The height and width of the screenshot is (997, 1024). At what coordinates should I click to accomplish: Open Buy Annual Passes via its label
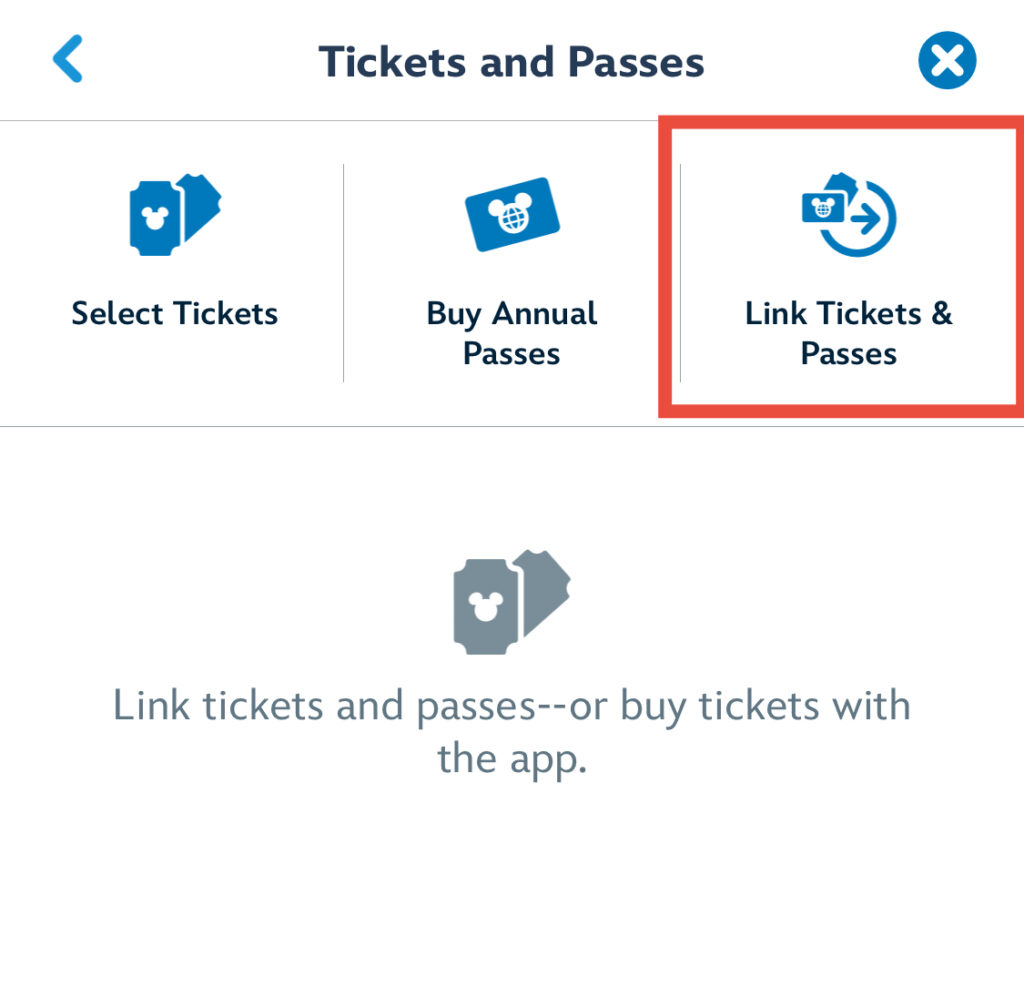click(x=512, y=333)
